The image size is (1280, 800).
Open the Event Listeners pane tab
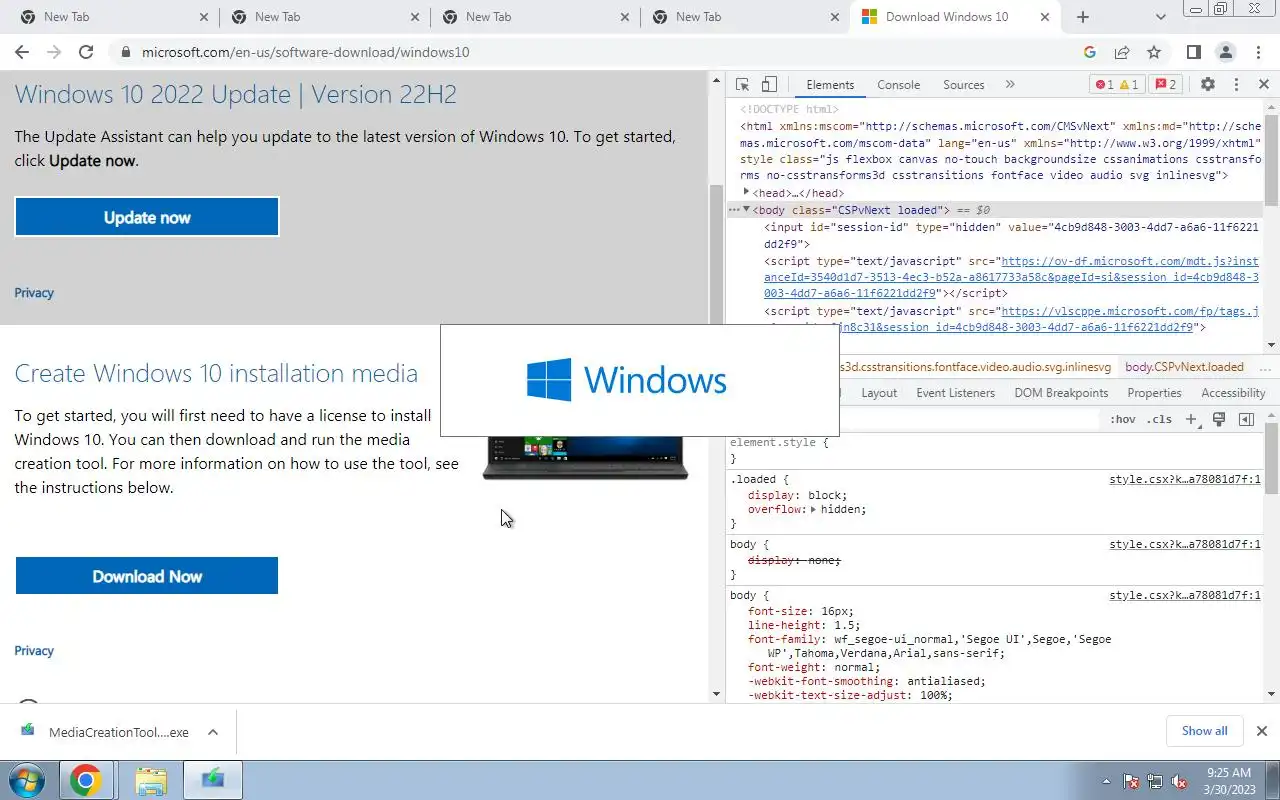coord(956,393)
